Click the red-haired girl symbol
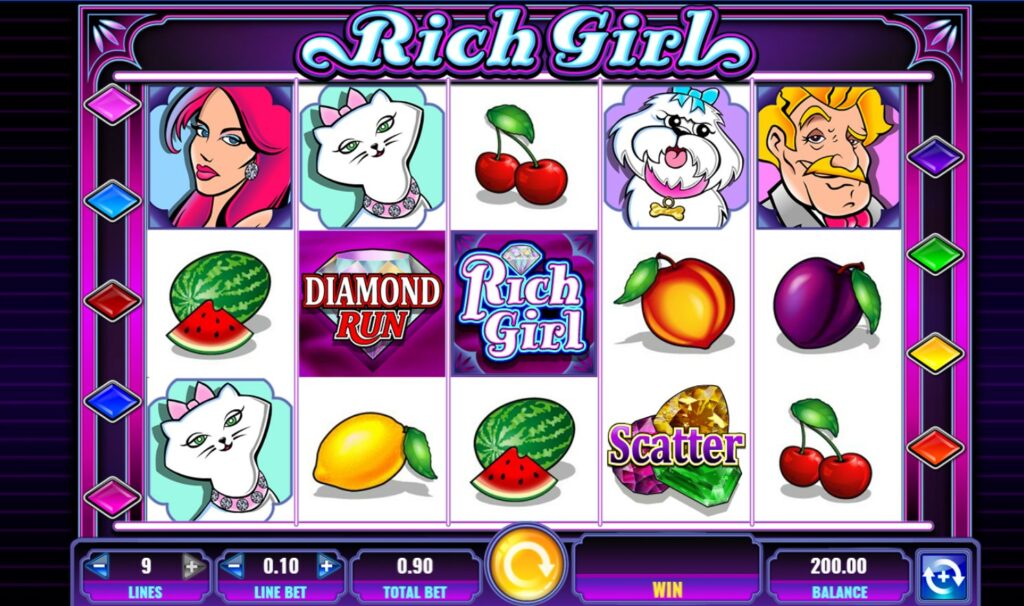This screenshot has height=606, width=1024. [220, 157]
